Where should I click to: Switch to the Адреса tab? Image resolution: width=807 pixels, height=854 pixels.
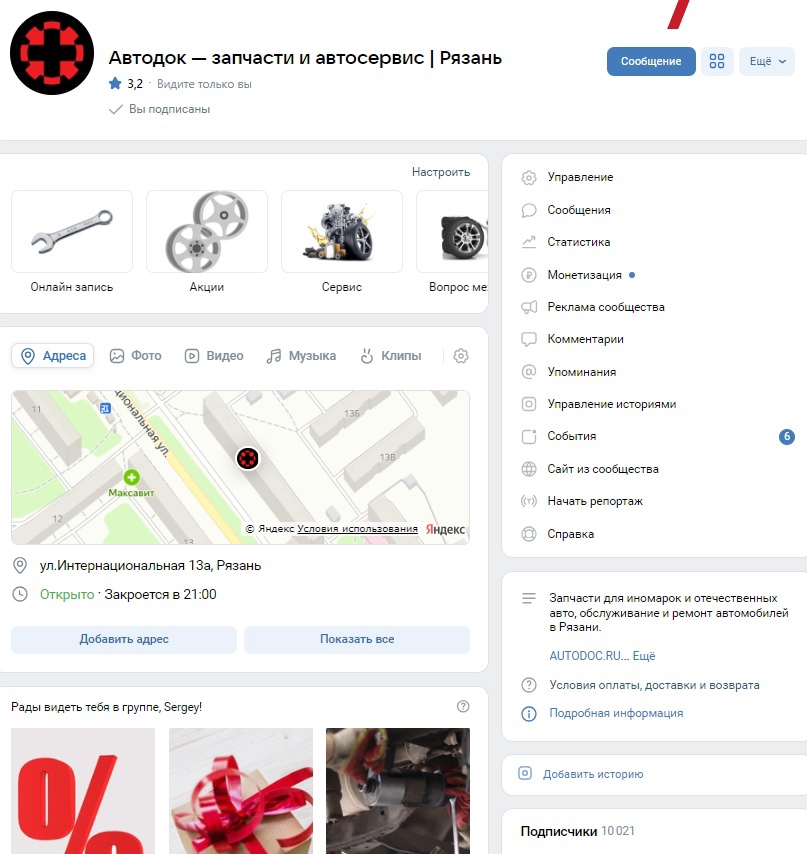[53, 356]
